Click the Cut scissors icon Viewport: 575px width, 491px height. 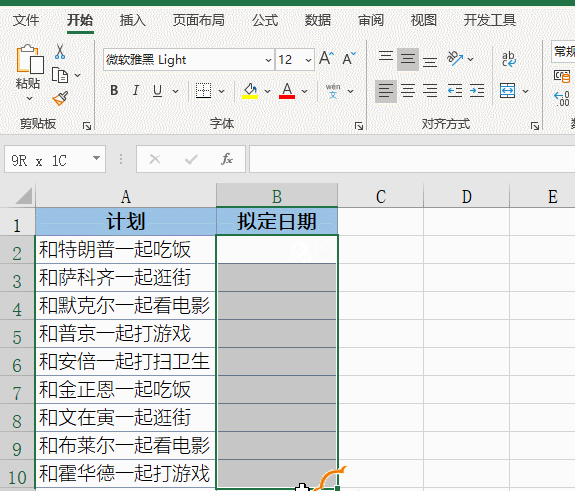pyautogui.click(x=60, y=51)
